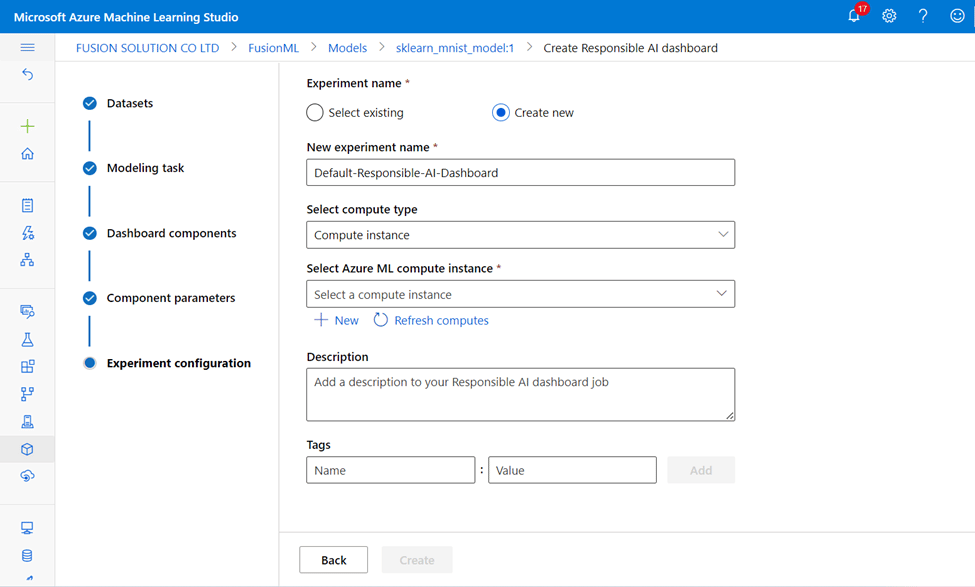Image resolution: width=975 pixels, height=587 pixels.
Task: Open the Select compute type dropdown
Action: 520,235
